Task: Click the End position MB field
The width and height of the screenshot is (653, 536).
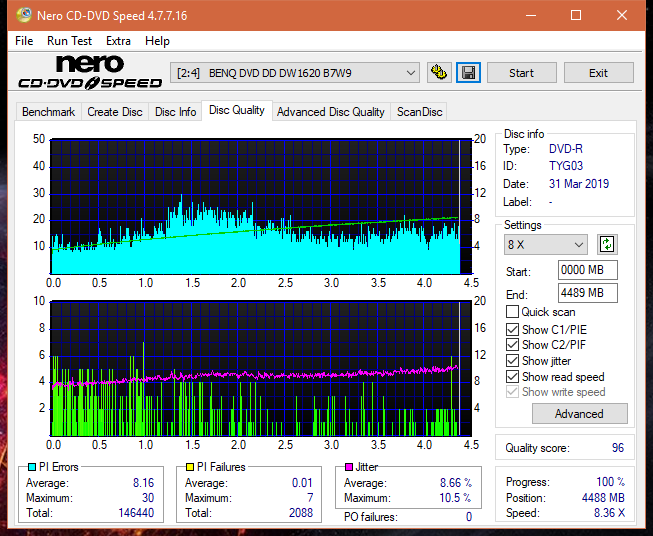Action: tap(587, 293)
